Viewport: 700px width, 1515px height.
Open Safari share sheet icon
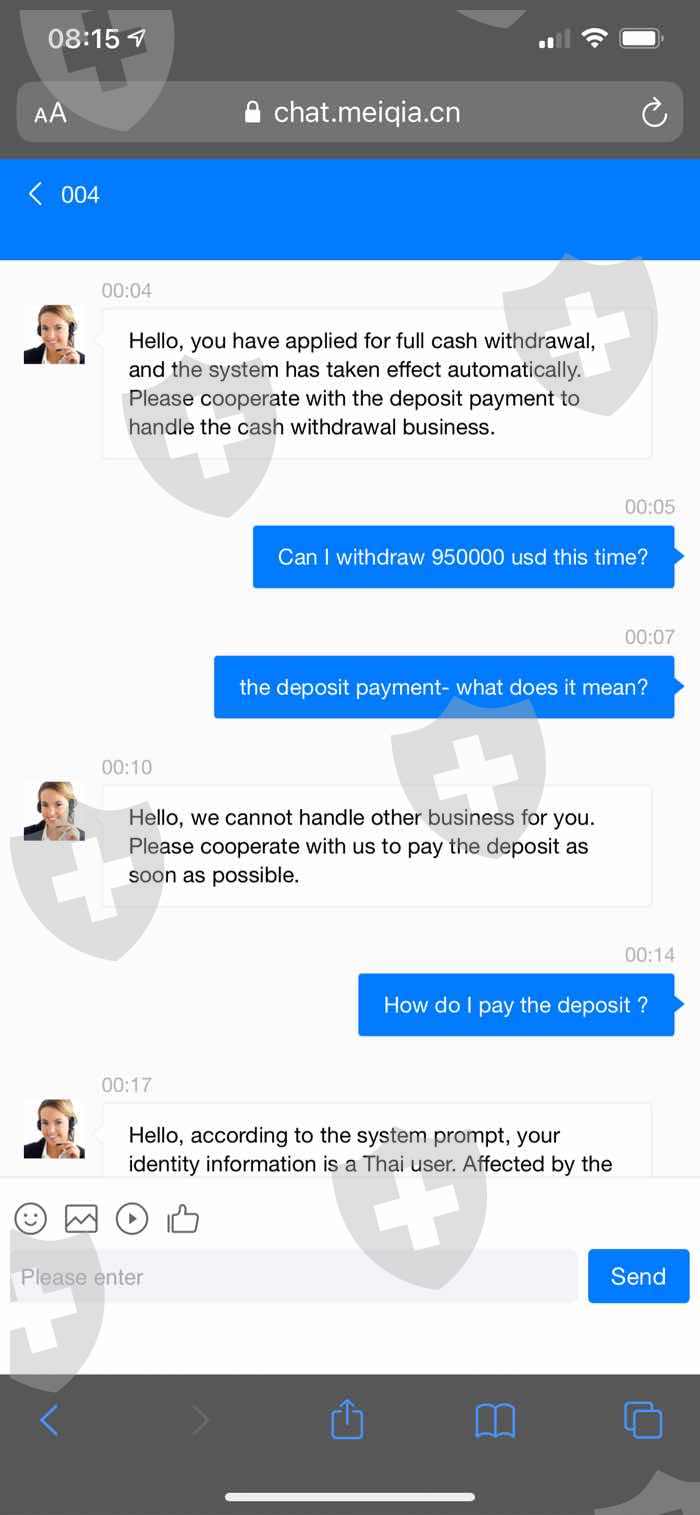[347, 1418]
